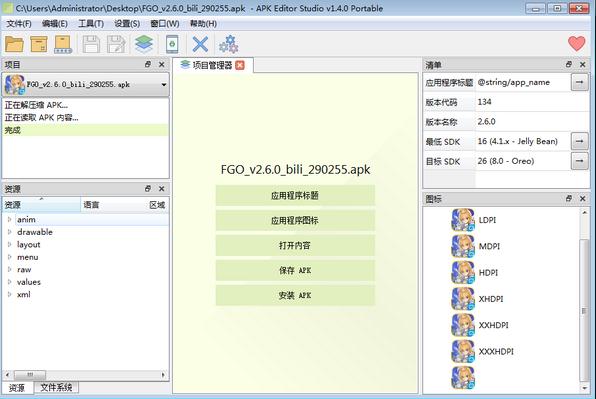Switch to the 资源 bottom tab
The width and height of the screenshot is (596, 399).
pyautogui.click(x=17, y=388)
